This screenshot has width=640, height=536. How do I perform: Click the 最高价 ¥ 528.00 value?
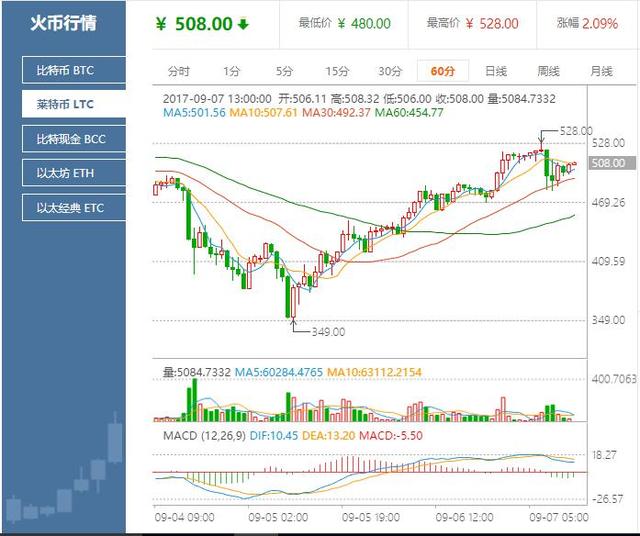coord(472,23)
